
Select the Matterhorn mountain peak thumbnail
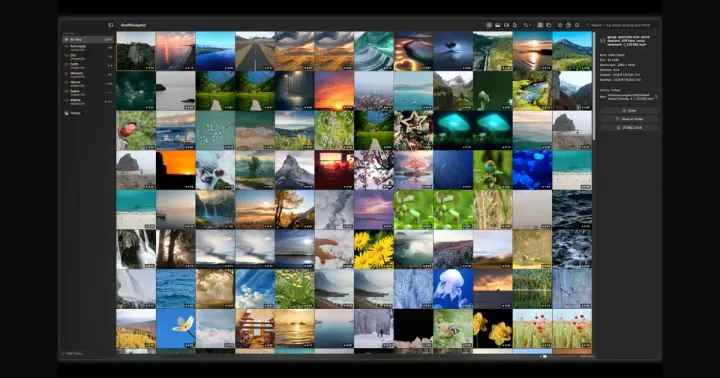coord(294,170)
